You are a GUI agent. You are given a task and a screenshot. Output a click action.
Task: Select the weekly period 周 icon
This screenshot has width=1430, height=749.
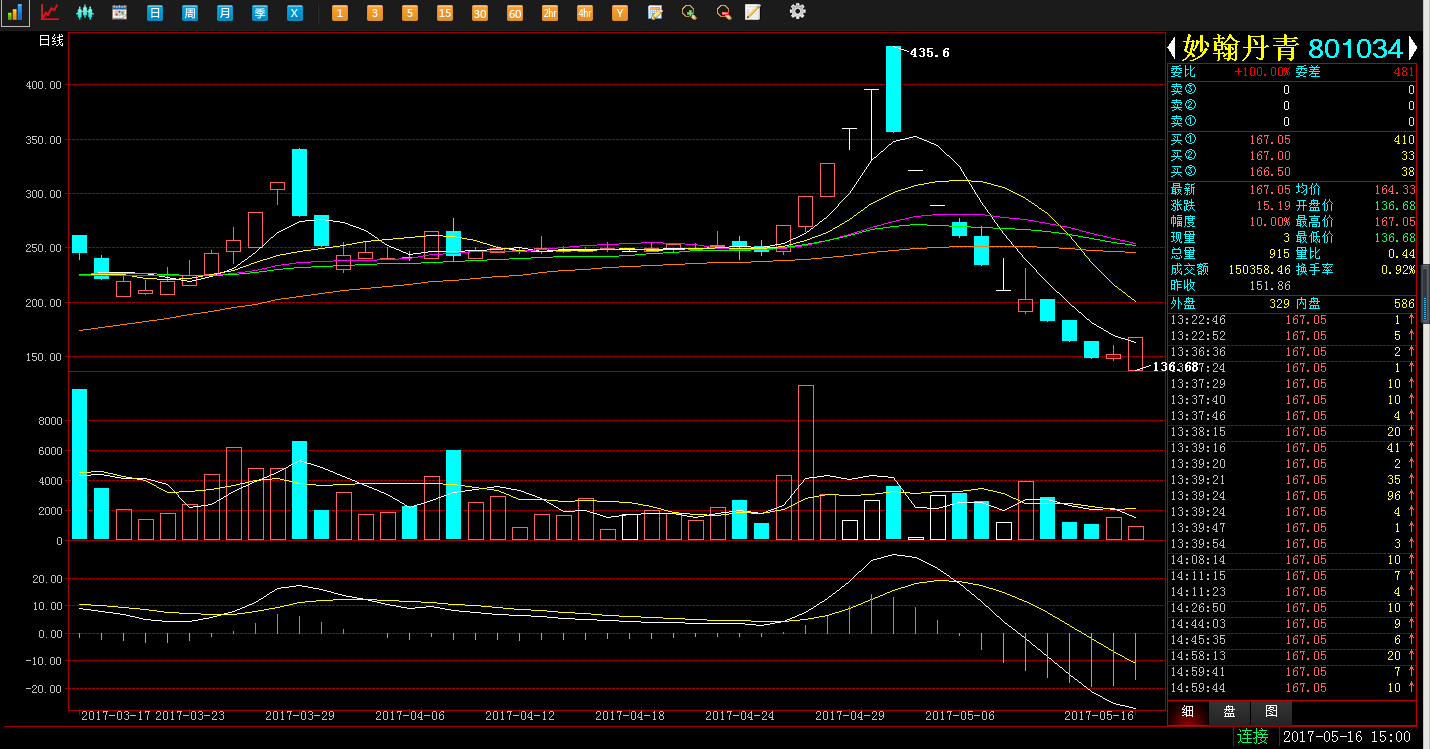tap(189, 13)
